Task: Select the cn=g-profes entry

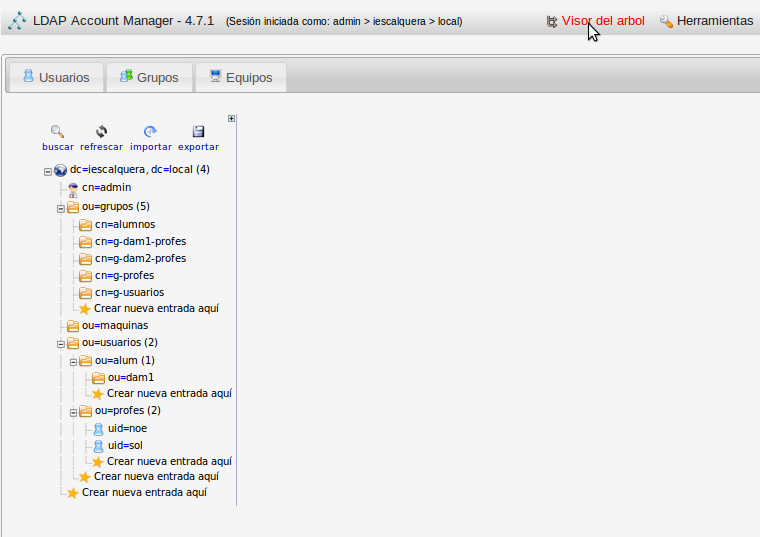Action: pos(125,275)
